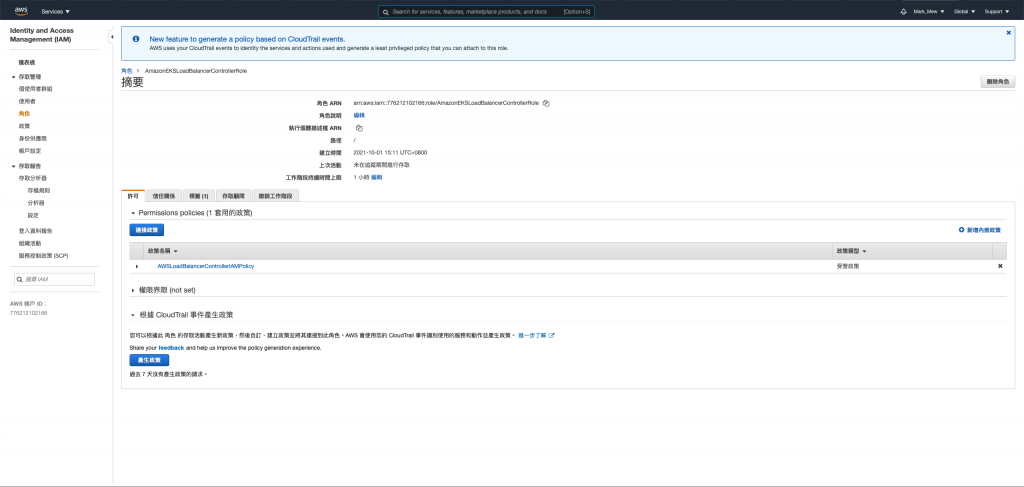Collapse the Permissions policies section
The width and height of the screenshot is (1024, 487).
click(x=133, y=213)
